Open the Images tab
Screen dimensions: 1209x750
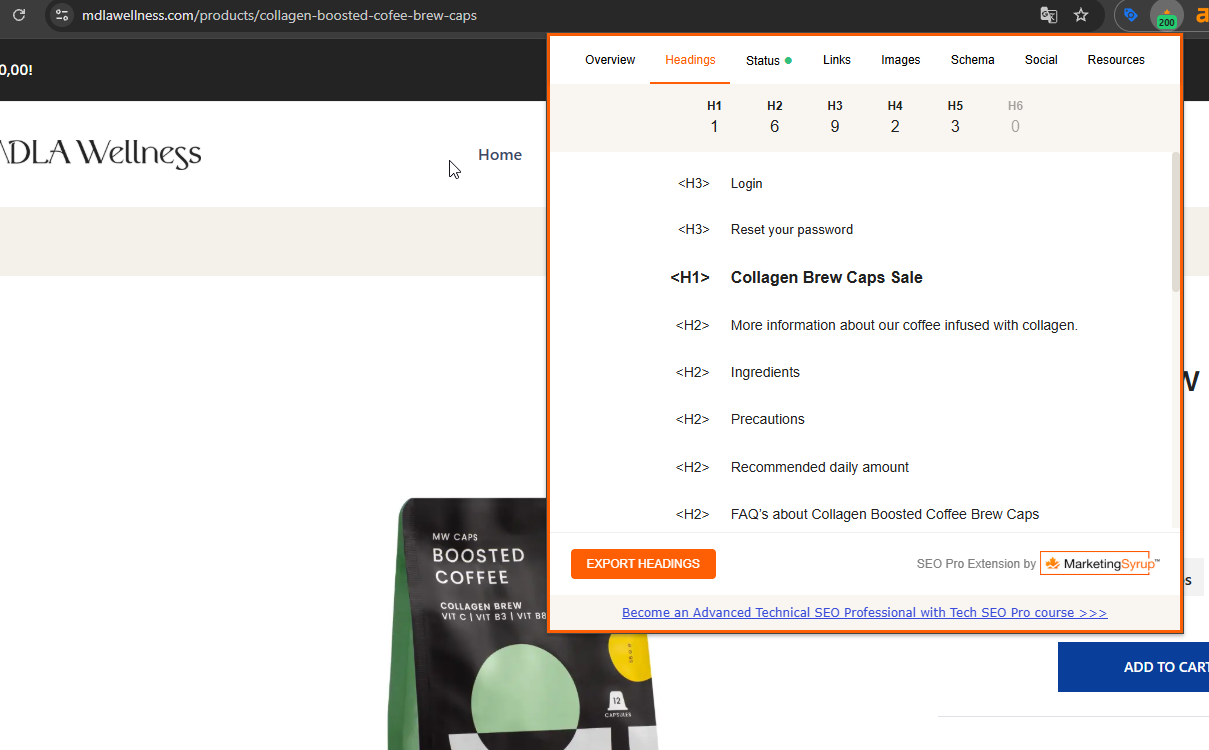click(900, 60)
